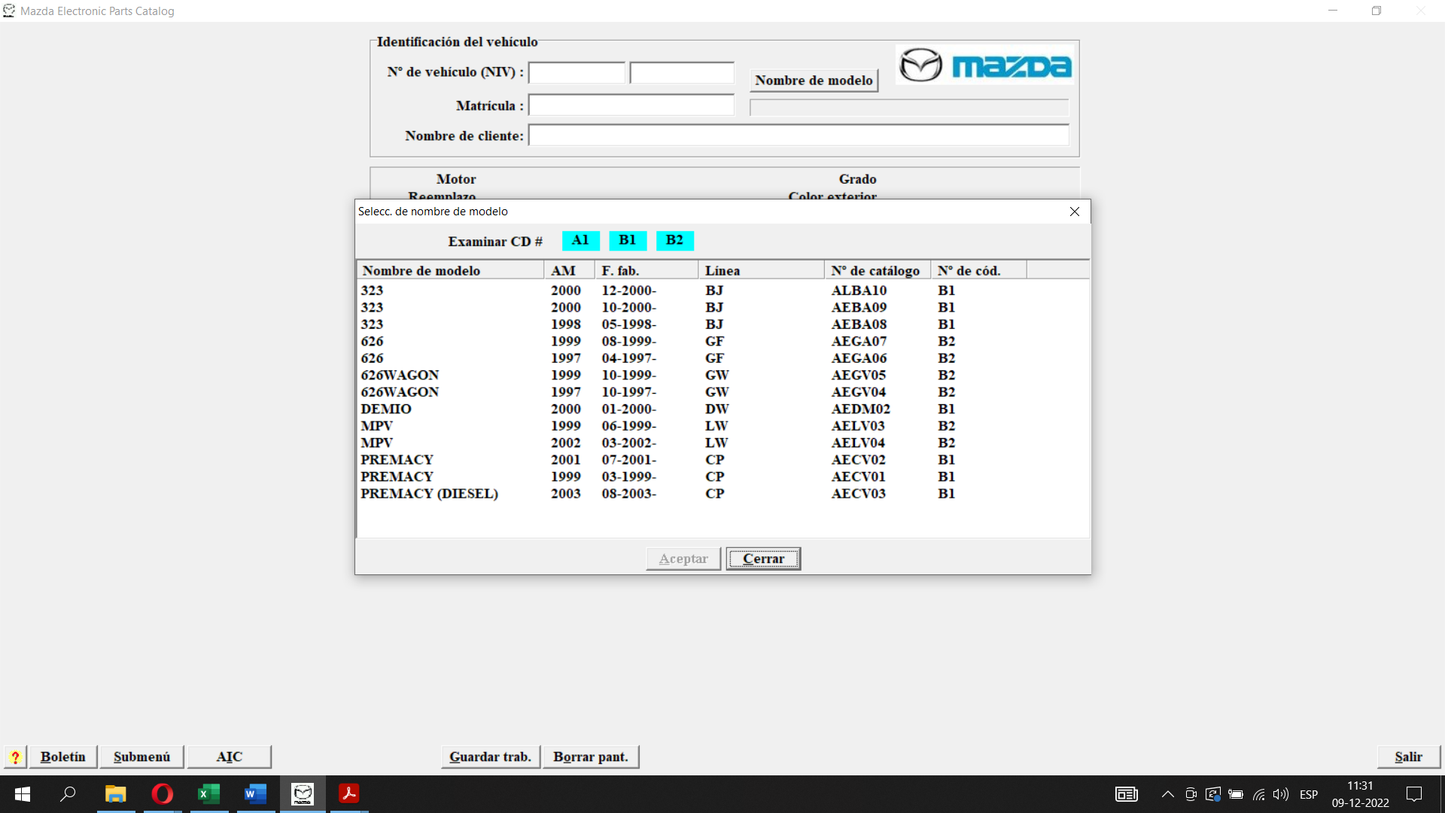Click the Salir button

[x=1408, y=757]
